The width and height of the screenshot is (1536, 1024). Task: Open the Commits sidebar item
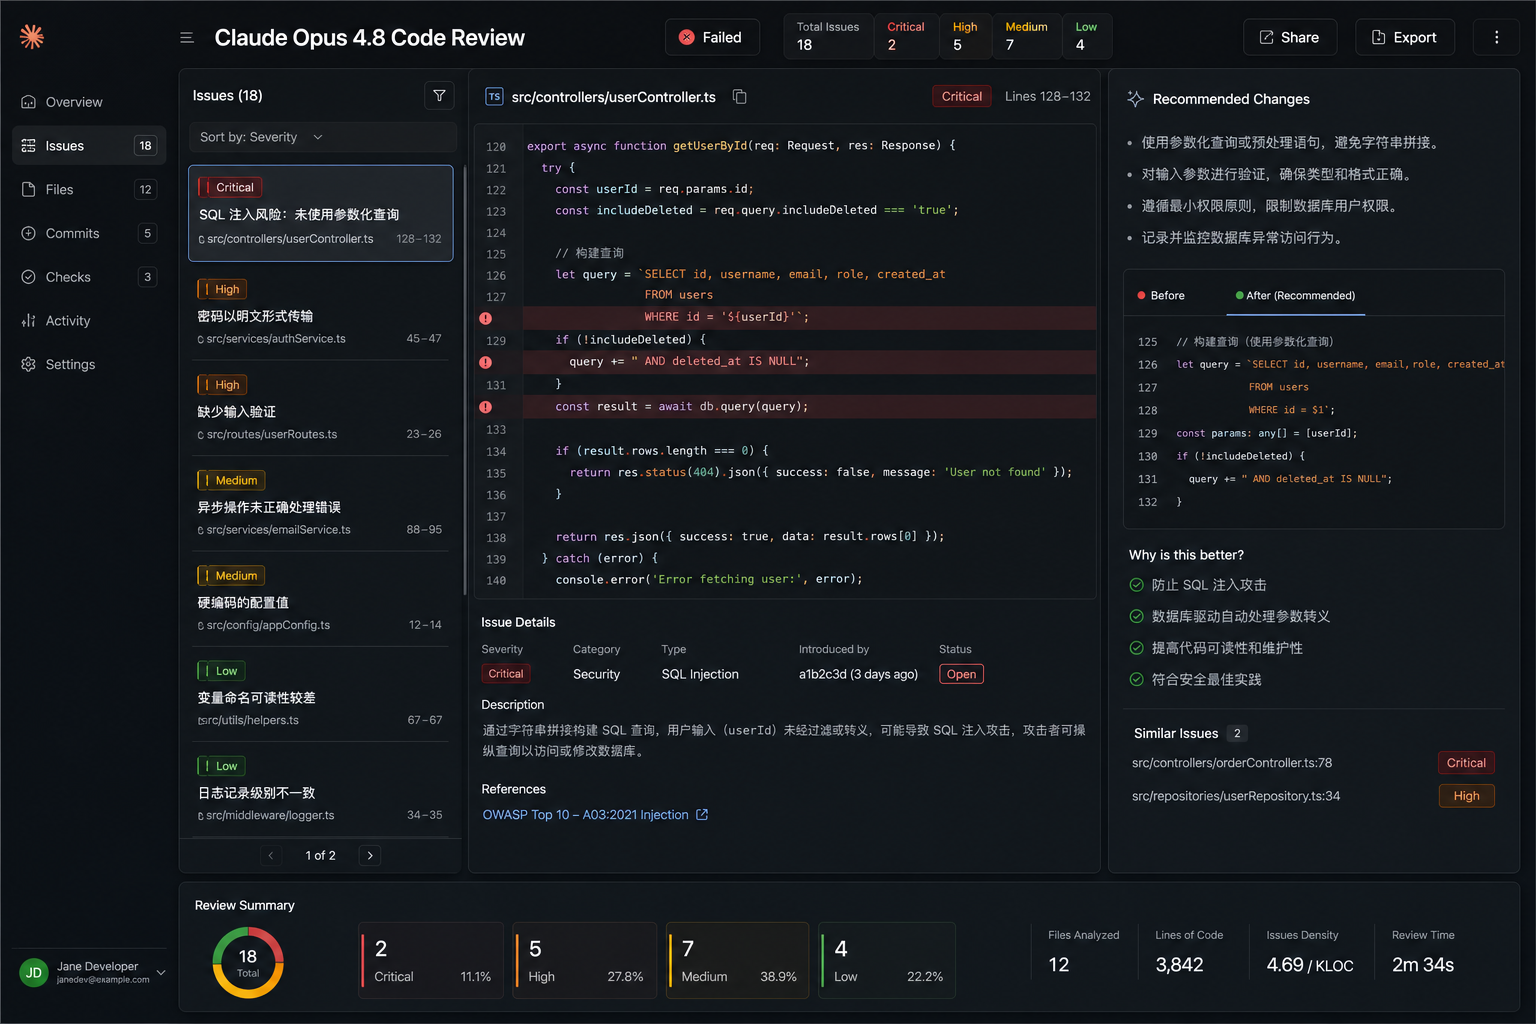click(x=89, y=233)
